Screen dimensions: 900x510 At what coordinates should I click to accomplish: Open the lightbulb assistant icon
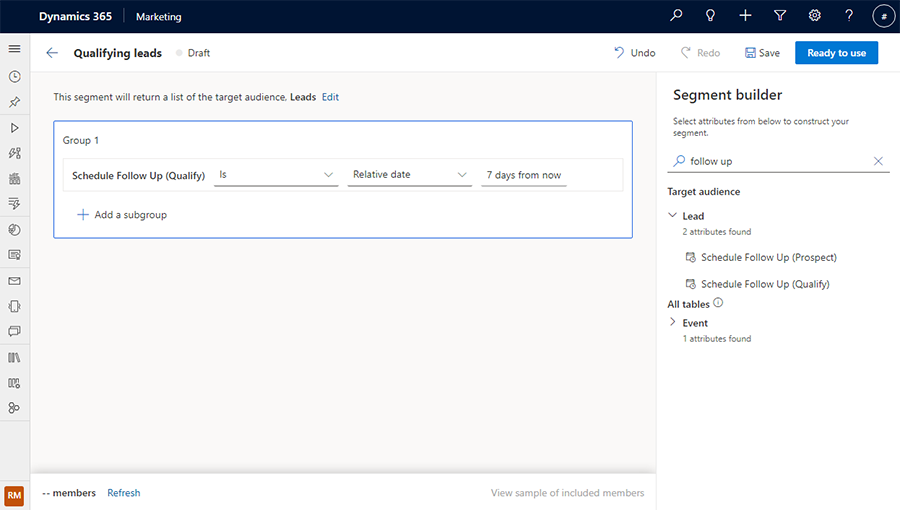coord(711,16)
